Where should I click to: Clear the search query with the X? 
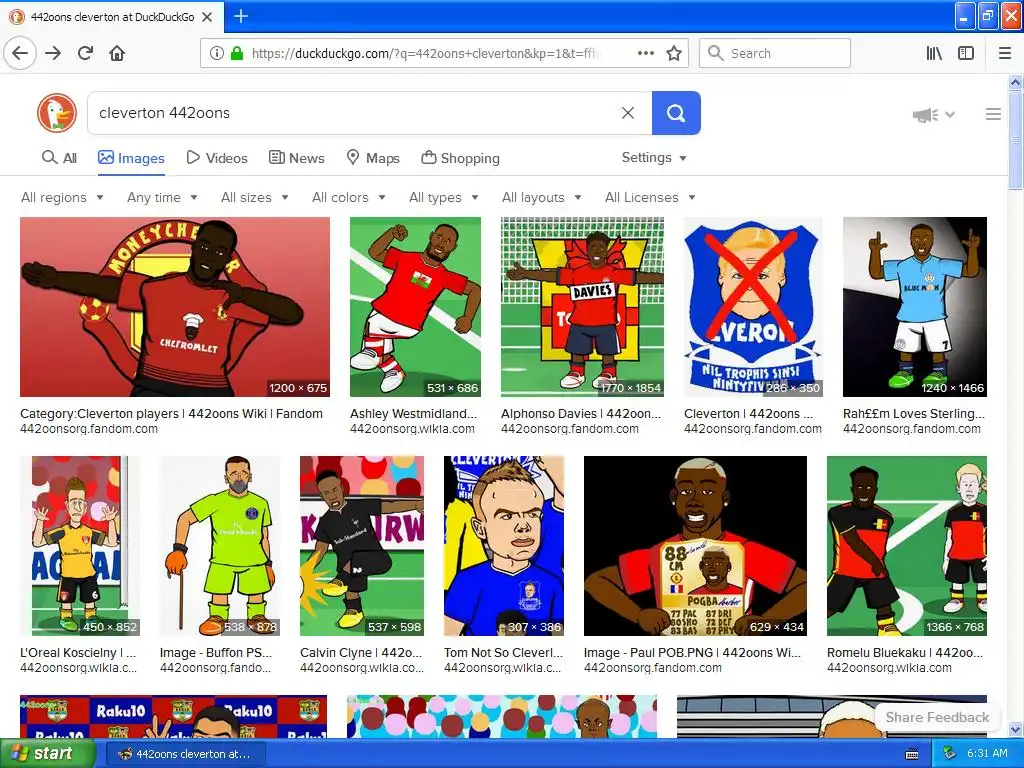[x=628, y=113]
